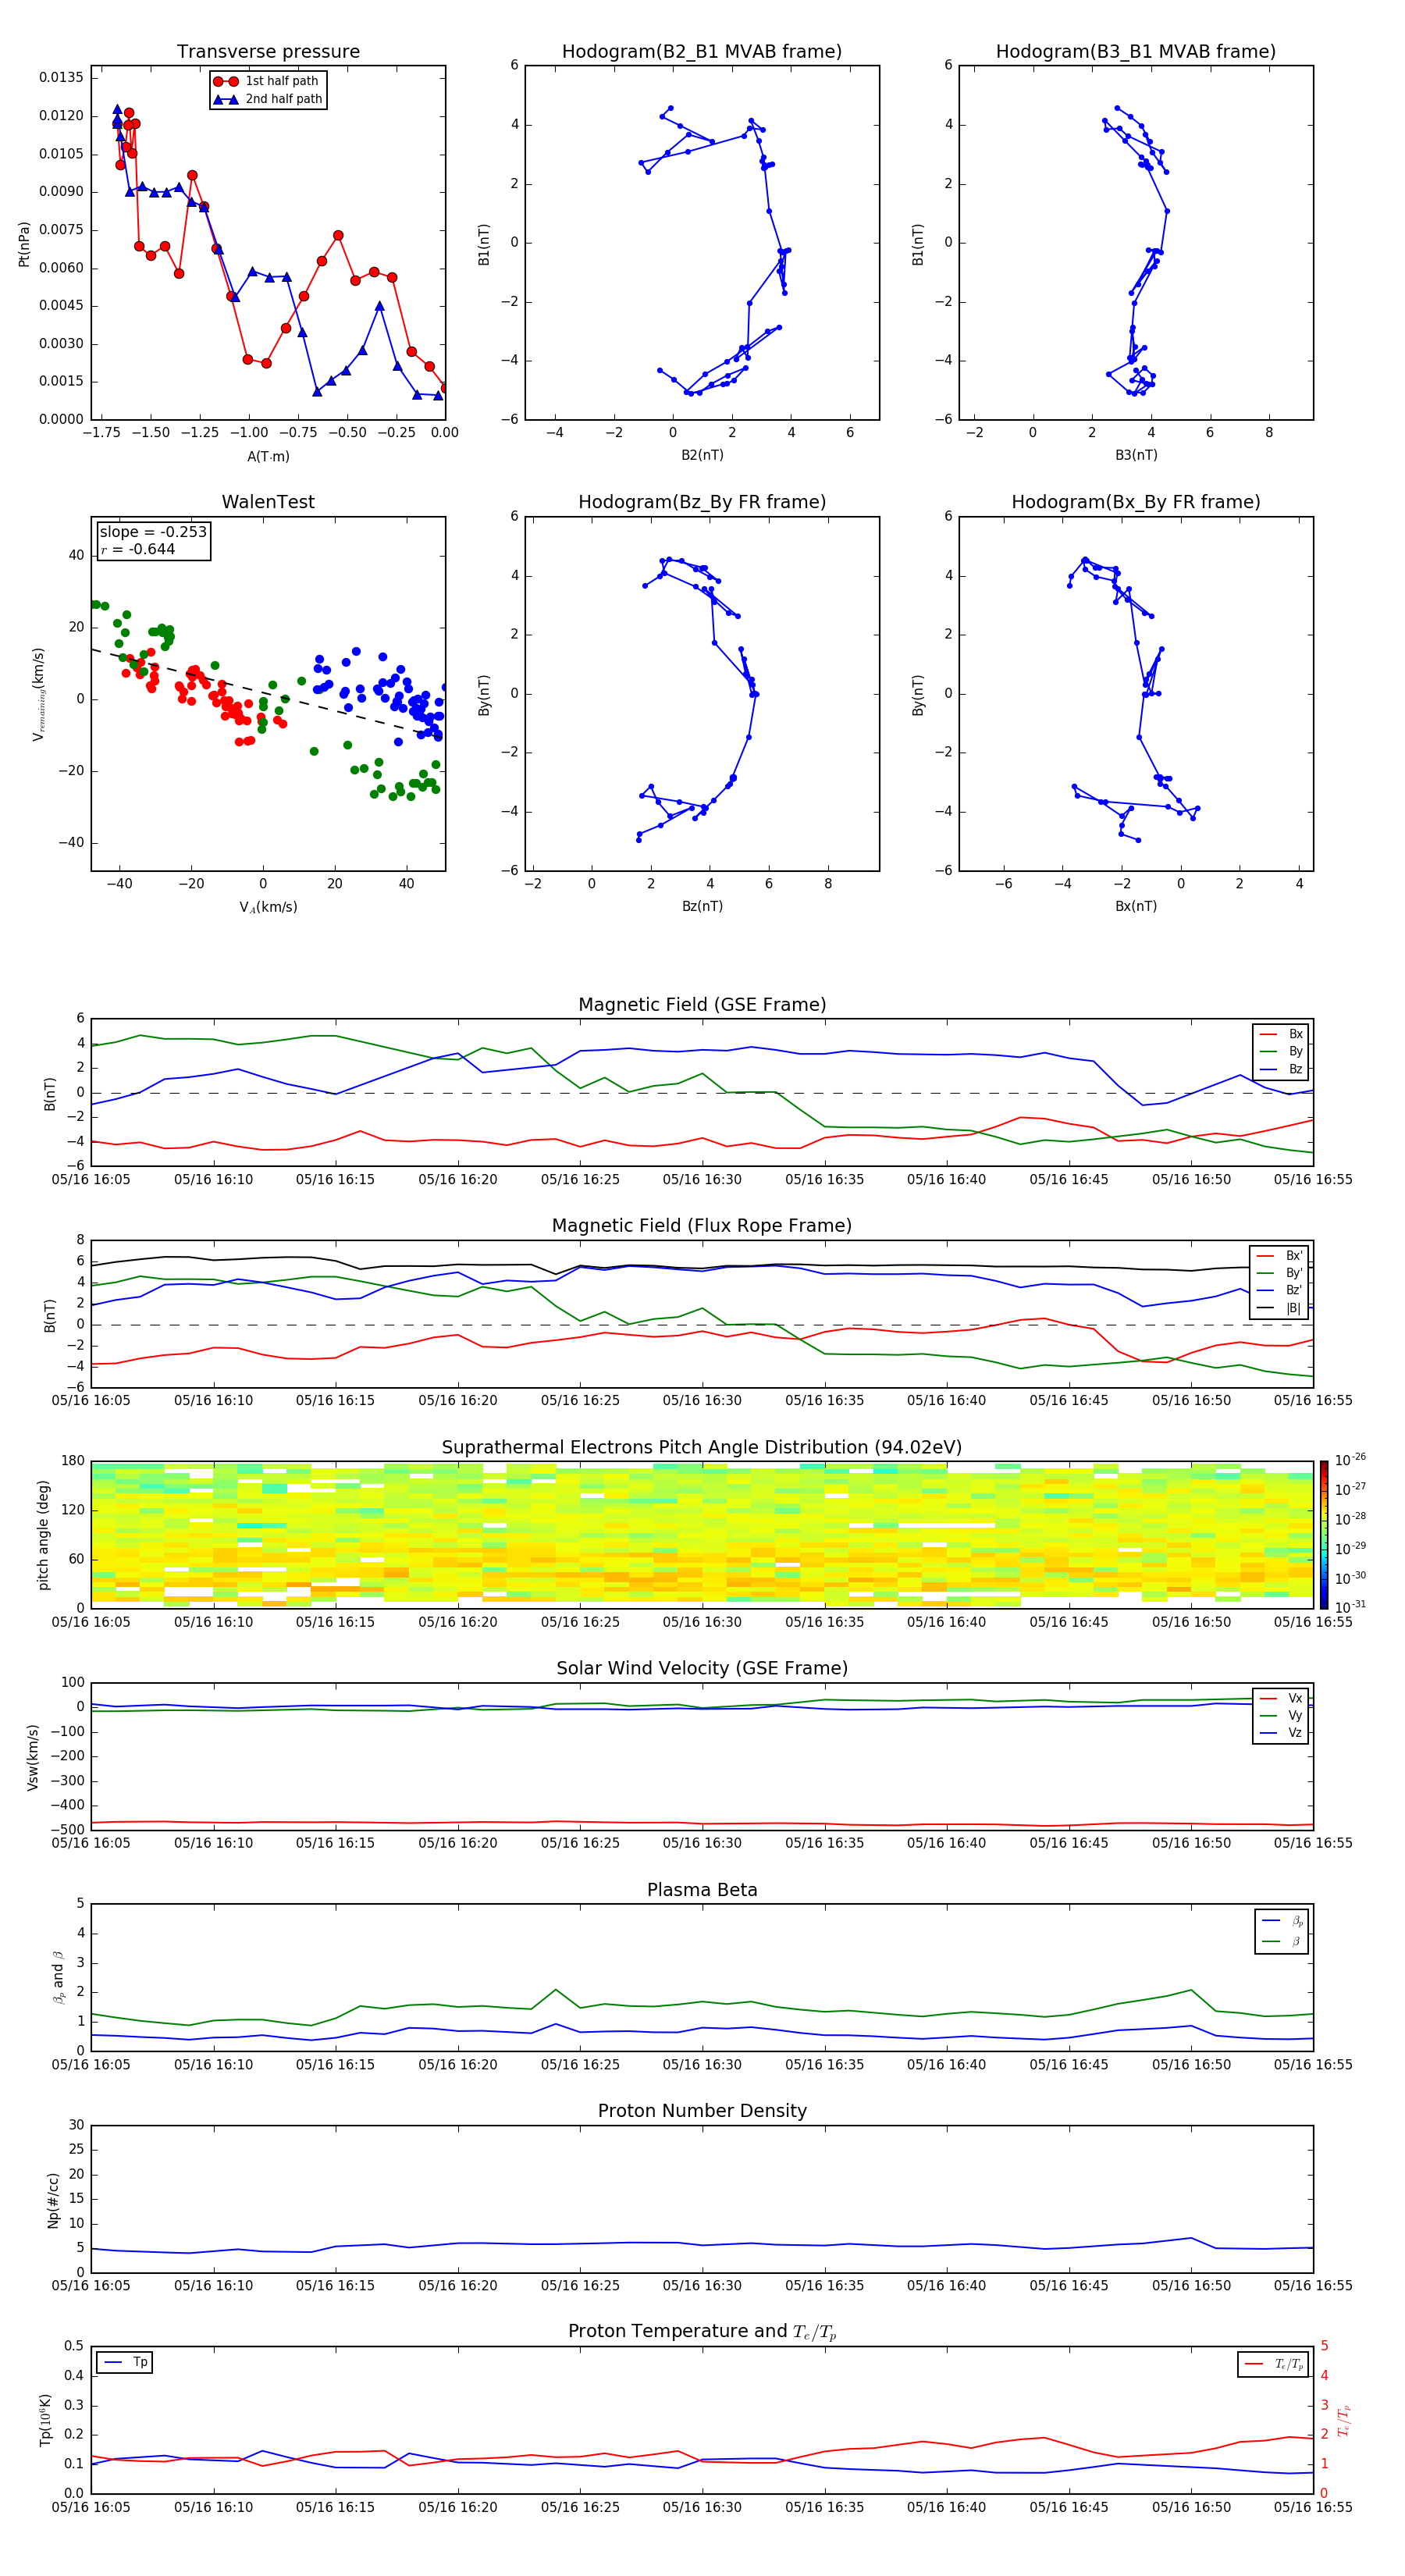Click the 10^-31 colorbar tick label

click(x=1350, y=1607)
